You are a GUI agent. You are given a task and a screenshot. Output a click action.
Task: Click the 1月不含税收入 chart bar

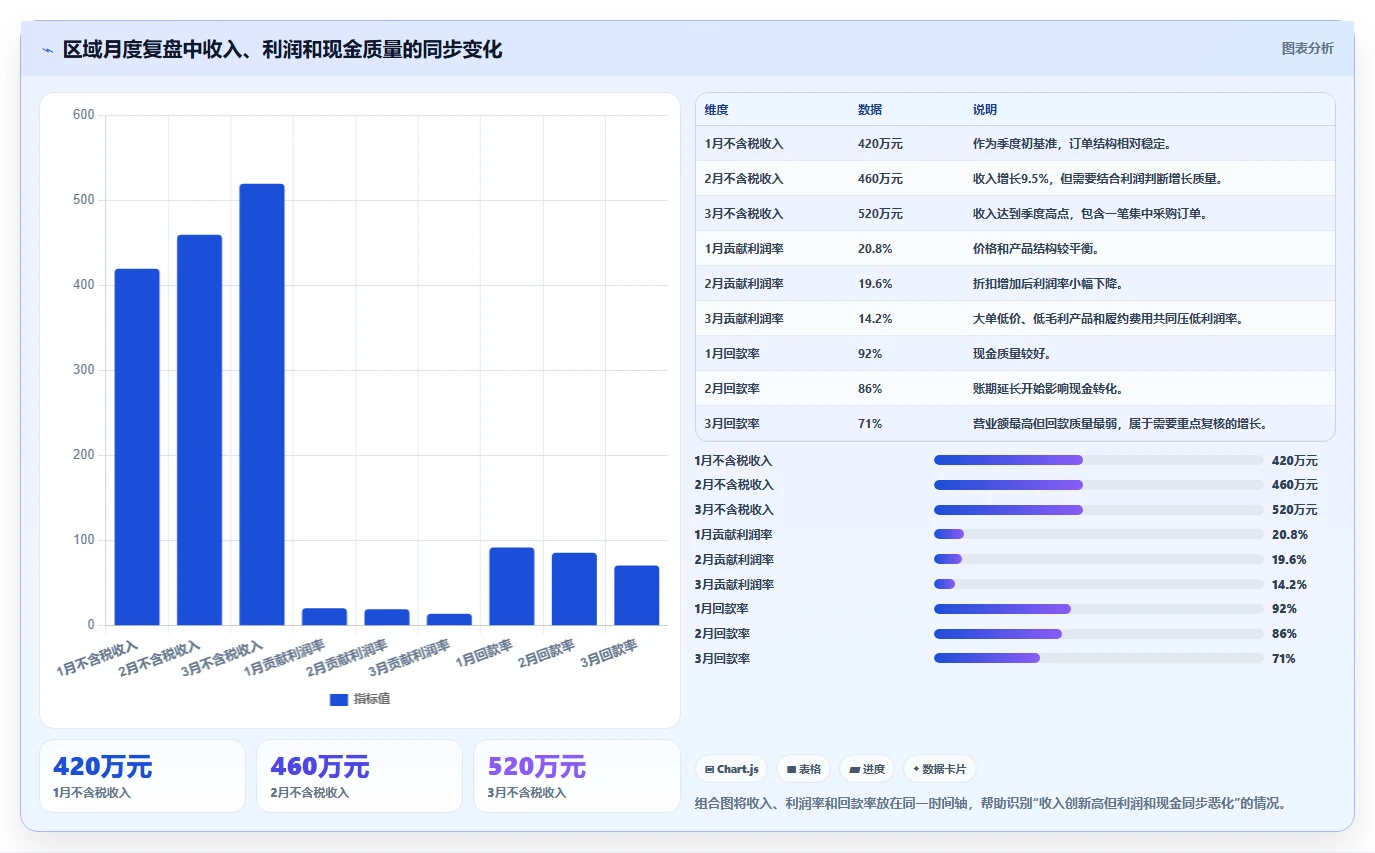coord(137,447)
